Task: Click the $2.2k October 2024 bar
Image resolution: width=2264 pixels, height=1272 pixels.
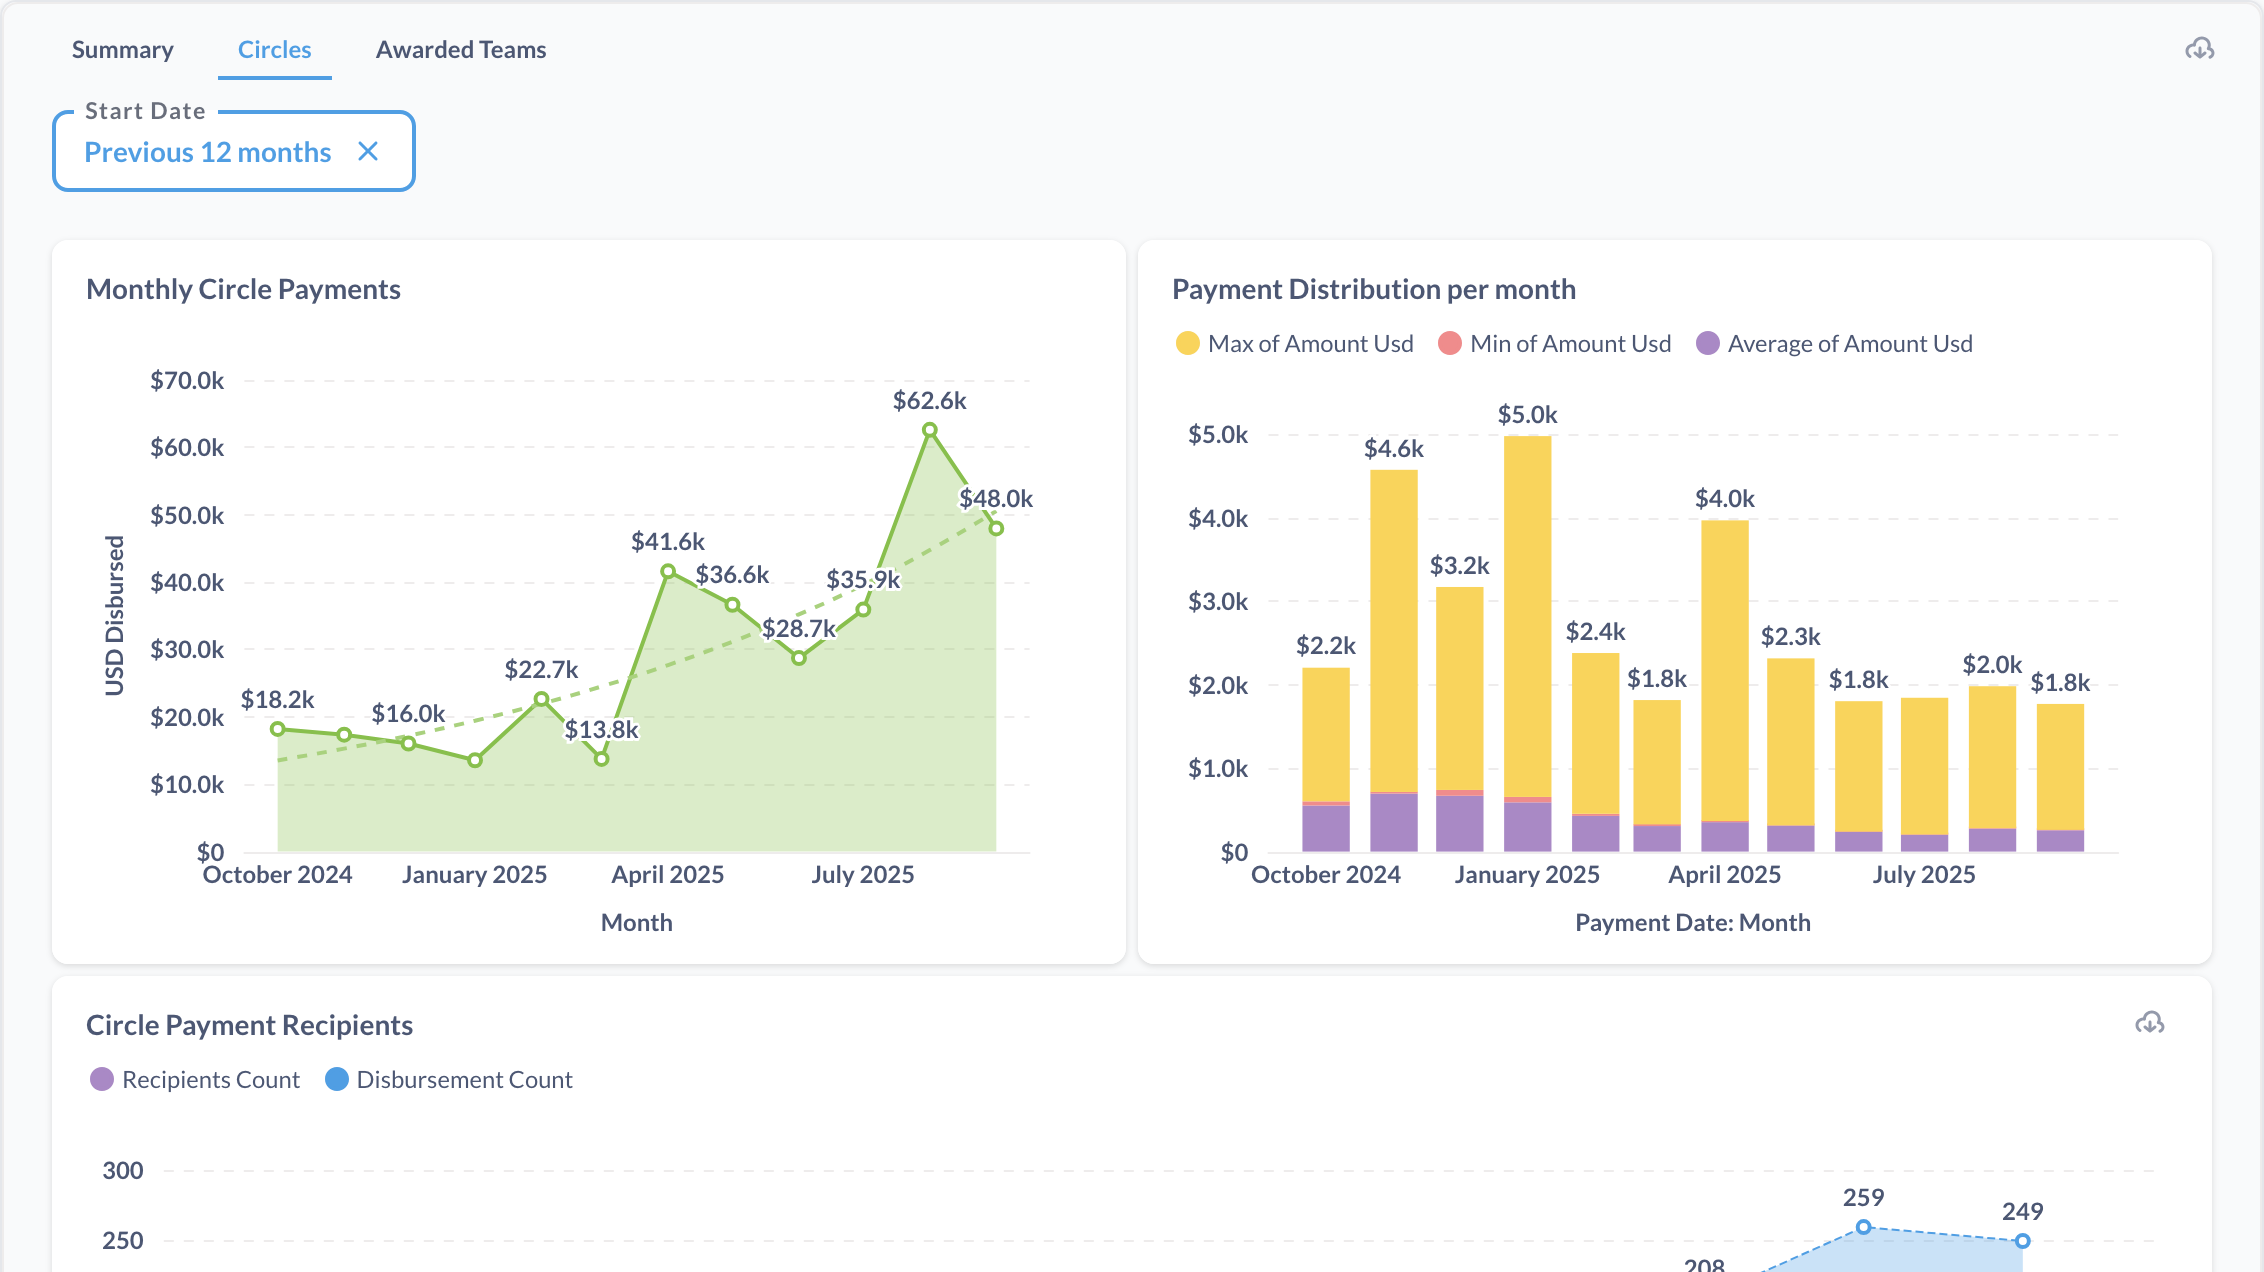Action: pos(1326,735)
